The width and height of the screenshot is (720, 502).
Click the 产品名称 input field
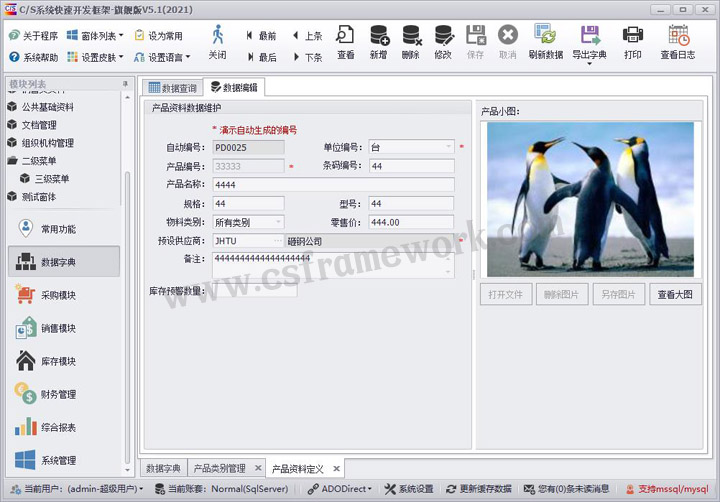(332, 185)
